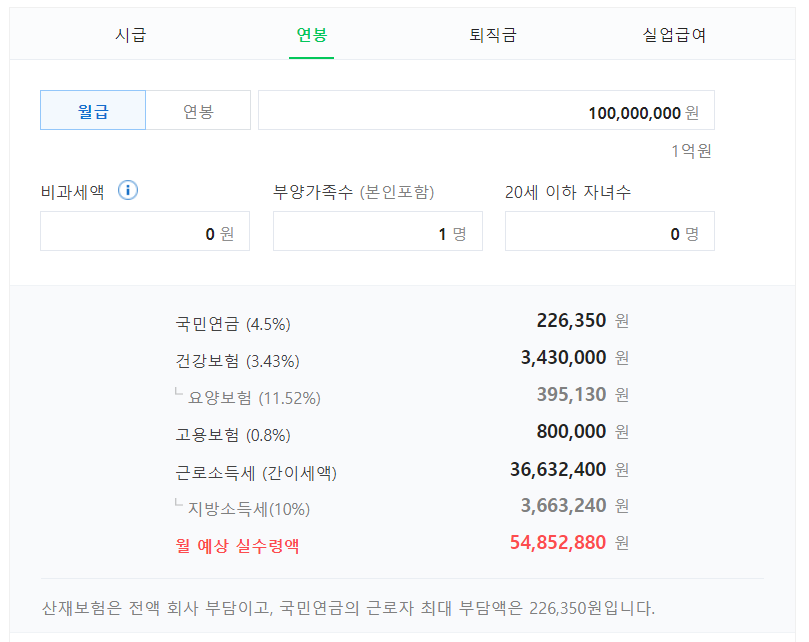809x642 pixels.
Task: Click the 월 예상 실수령액 total 54,852,880
Action: tap(558, 543)
